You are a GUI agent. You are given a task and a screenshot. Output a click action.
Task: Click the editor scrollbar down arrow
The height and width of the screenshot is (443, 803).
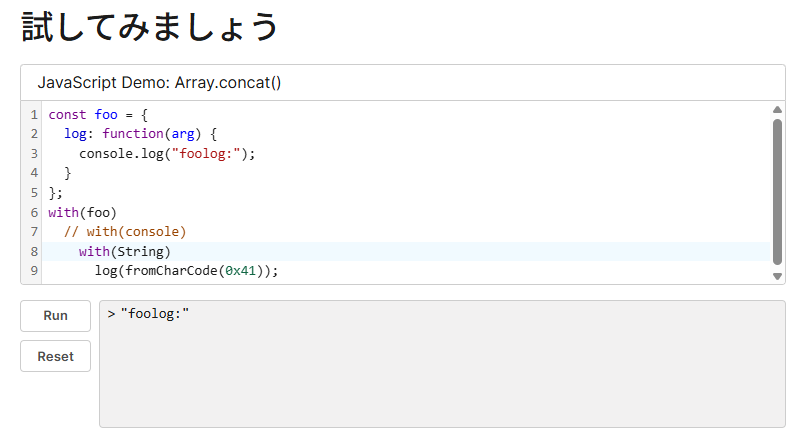pos(777,277)
